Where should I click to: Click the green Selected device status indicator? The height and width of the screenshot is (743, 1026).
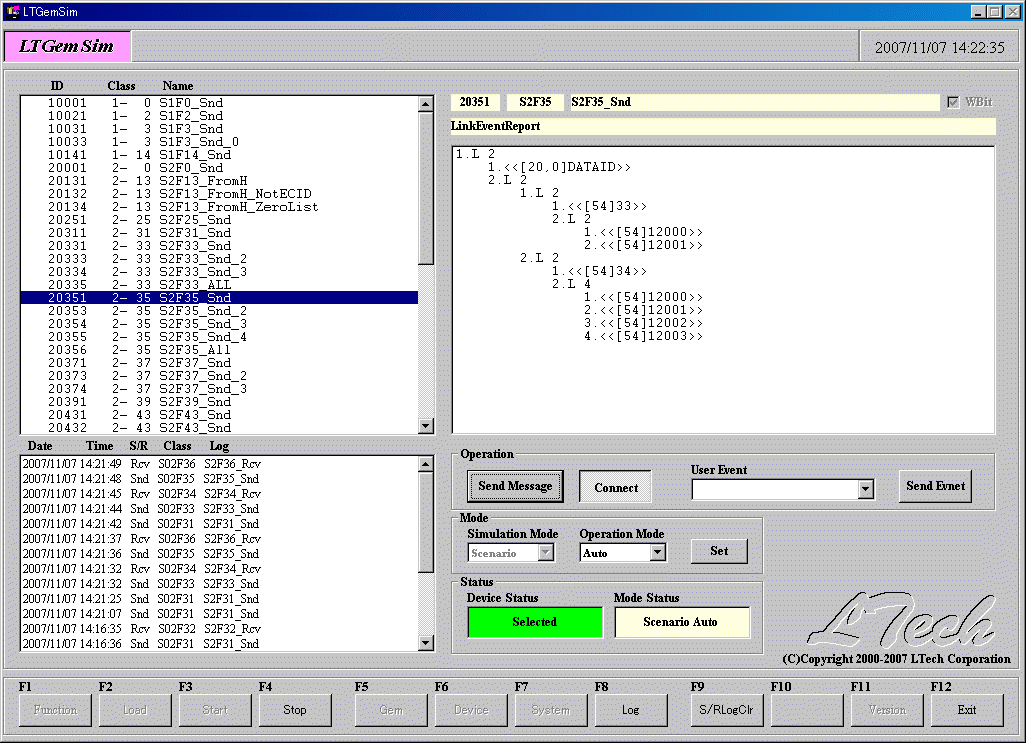(534, 622)
